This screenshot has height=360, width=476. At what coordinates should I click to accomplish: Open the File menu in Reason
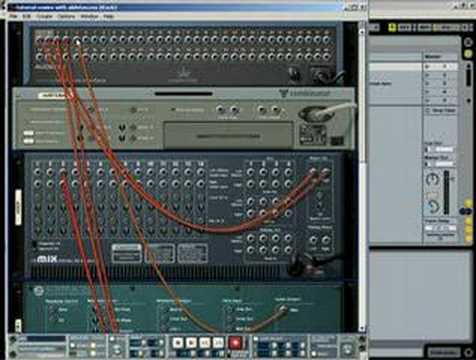tap(13, 16)
